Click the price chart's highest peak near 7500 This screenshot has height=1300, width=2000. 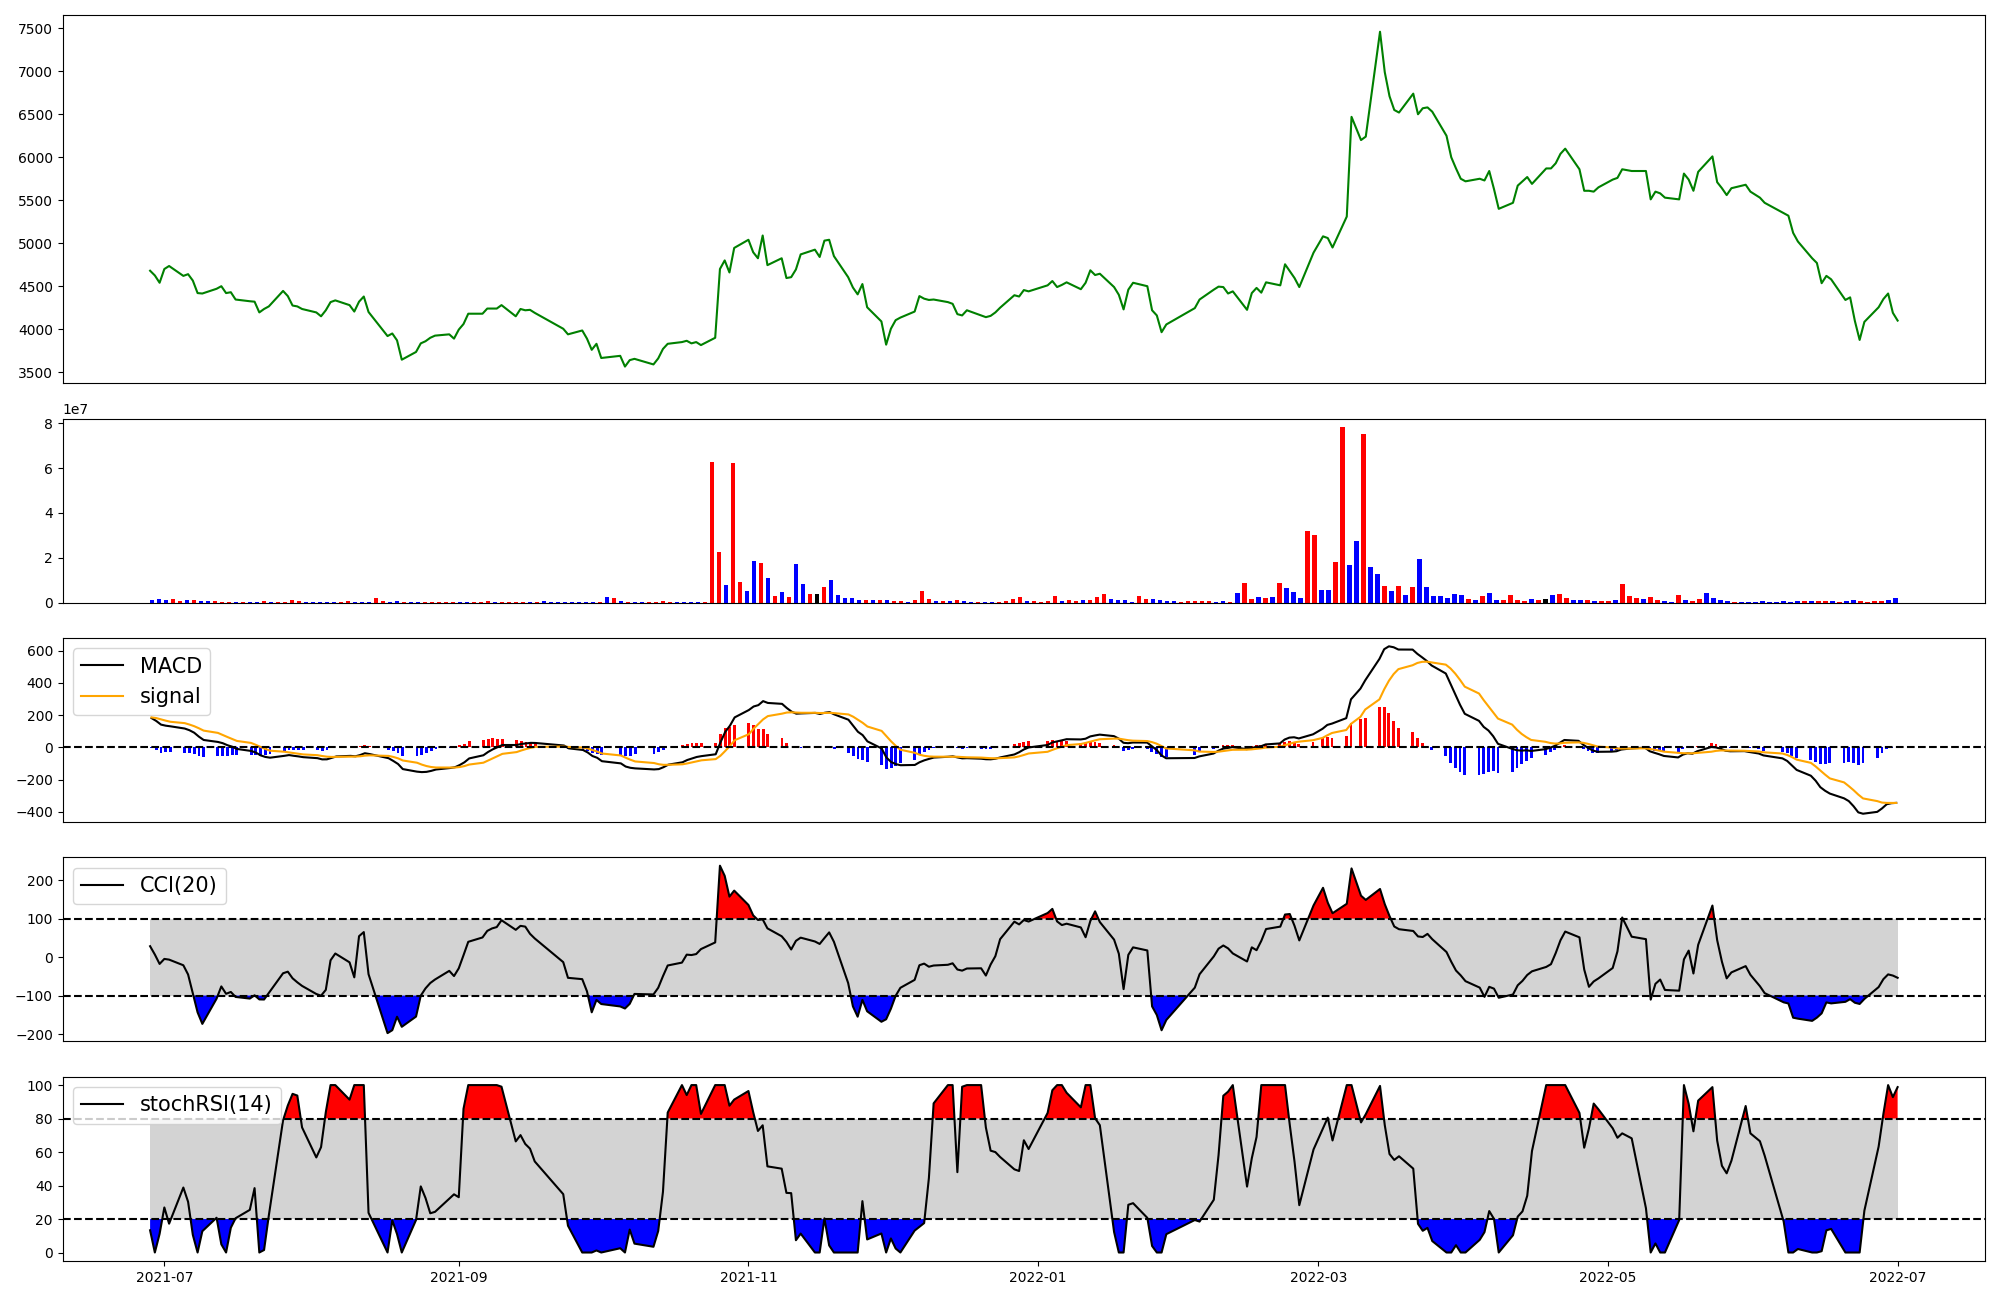click(1380, 32)
